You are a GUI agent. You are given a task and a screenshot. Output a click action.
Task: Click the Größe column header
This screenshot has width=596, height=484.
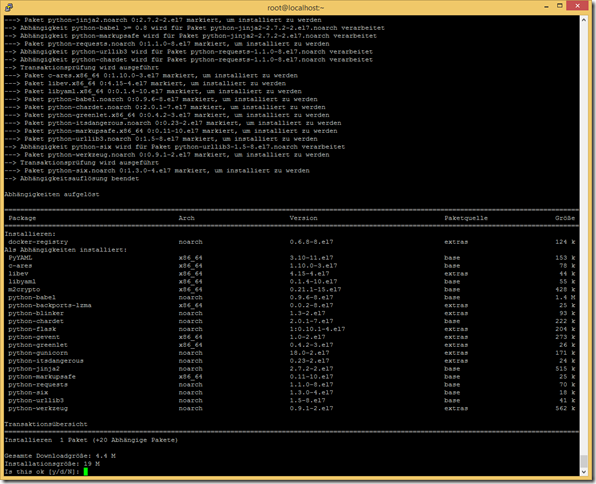click(565, 218)
